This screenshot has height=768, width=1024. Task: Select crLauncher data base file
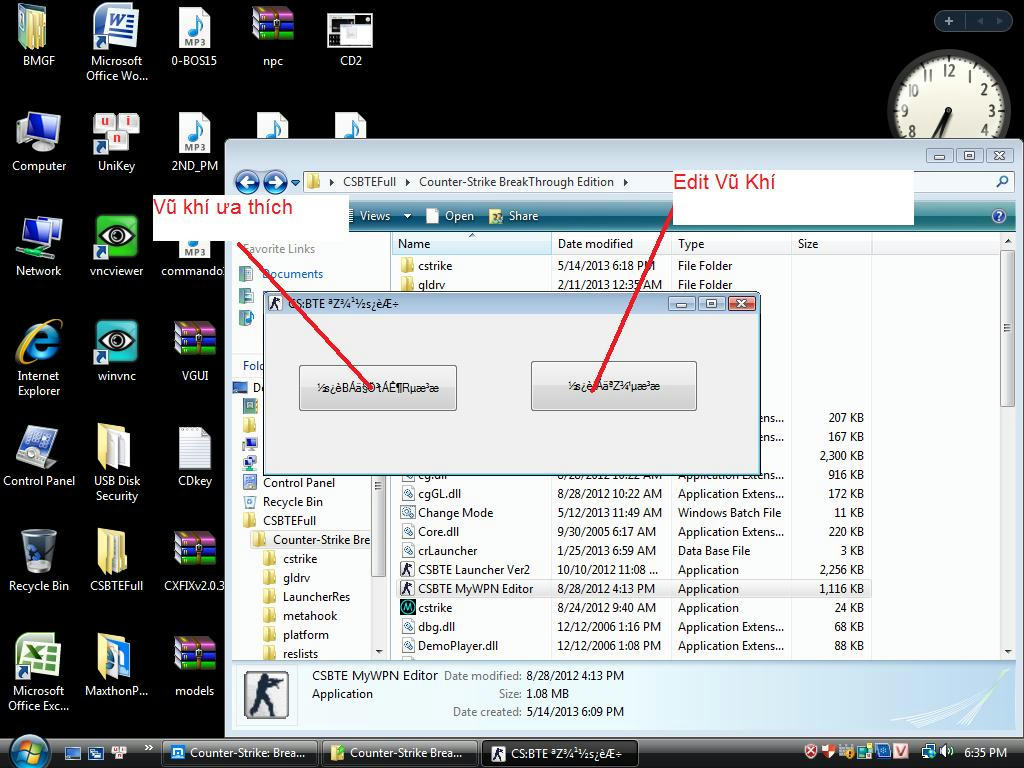[447, 551]
